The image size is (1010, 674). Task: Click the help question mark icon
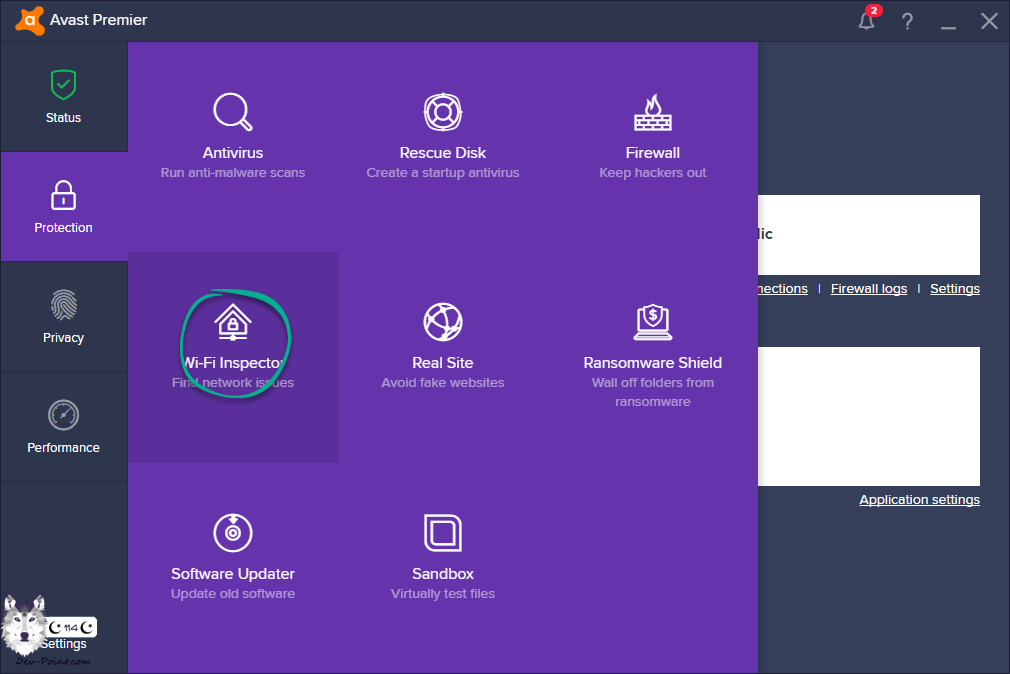(x=908, y=21)
